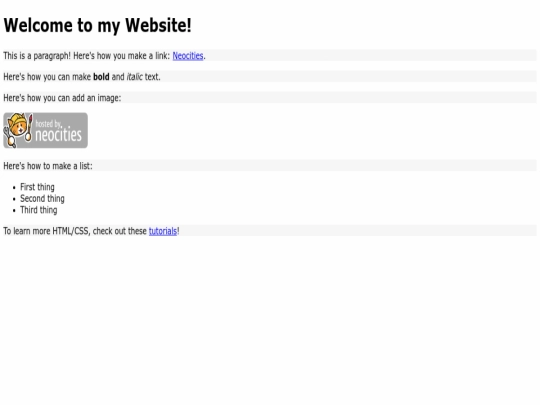Viewport: 540px width, 405px height.
Task: Select the Third thing list item
Action: [x=39, y=210]
